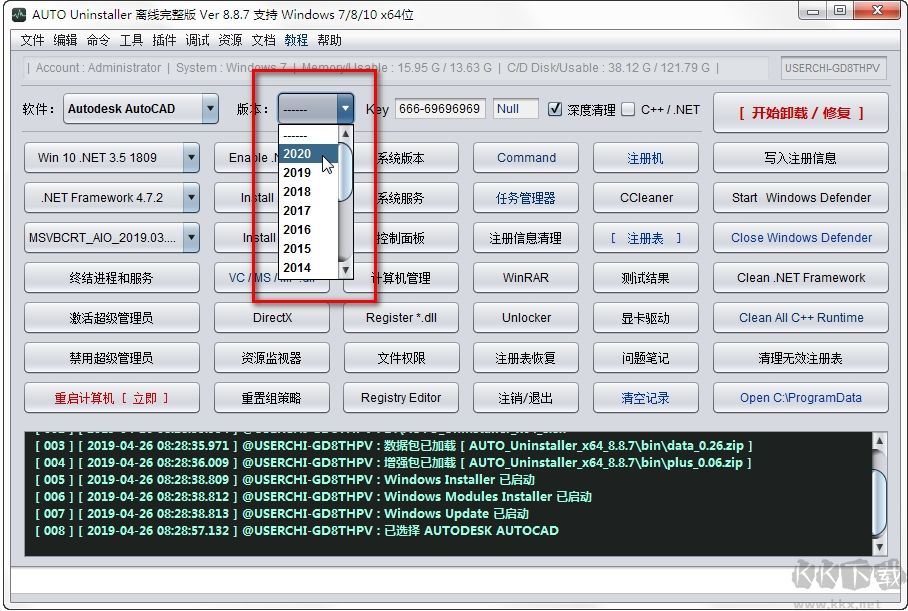Launch the Command tool
Image resolution: width=908 pixels, height=611 pixels.
pyautogui.click(x=525, y=157)
